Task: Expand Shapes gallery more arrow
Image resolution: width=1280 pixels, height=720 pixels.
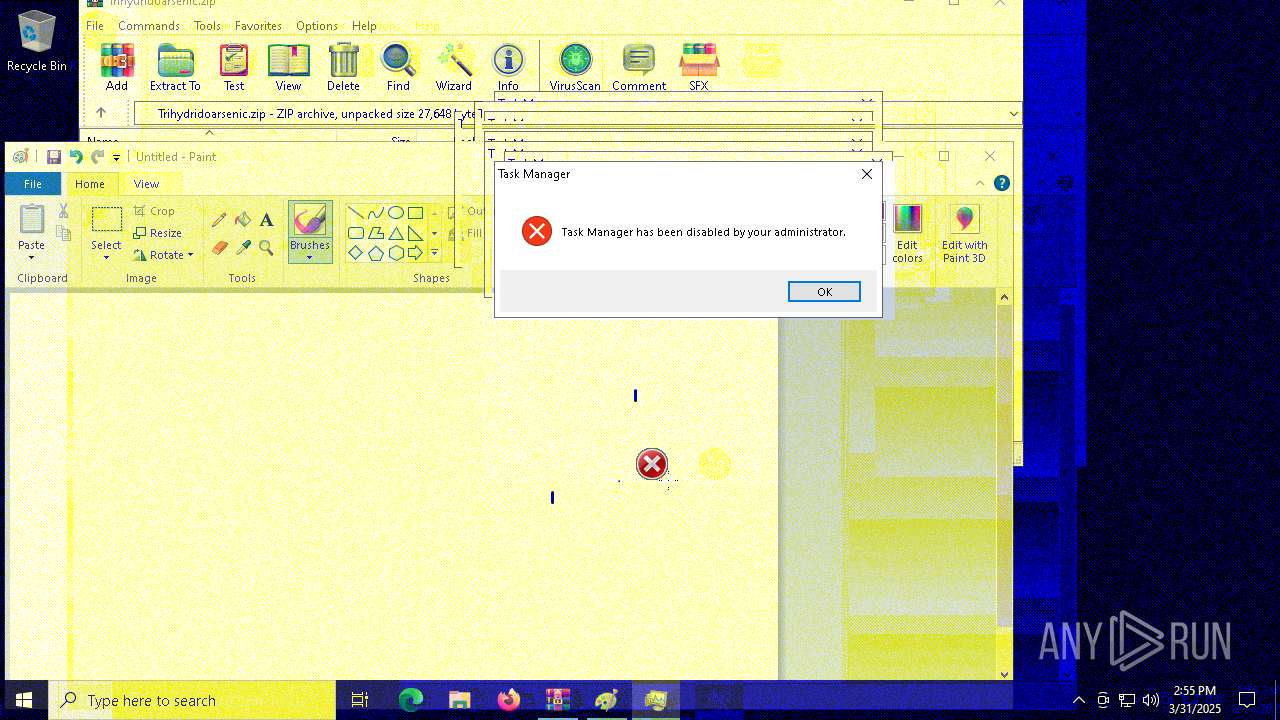Action: pos(434,253)
